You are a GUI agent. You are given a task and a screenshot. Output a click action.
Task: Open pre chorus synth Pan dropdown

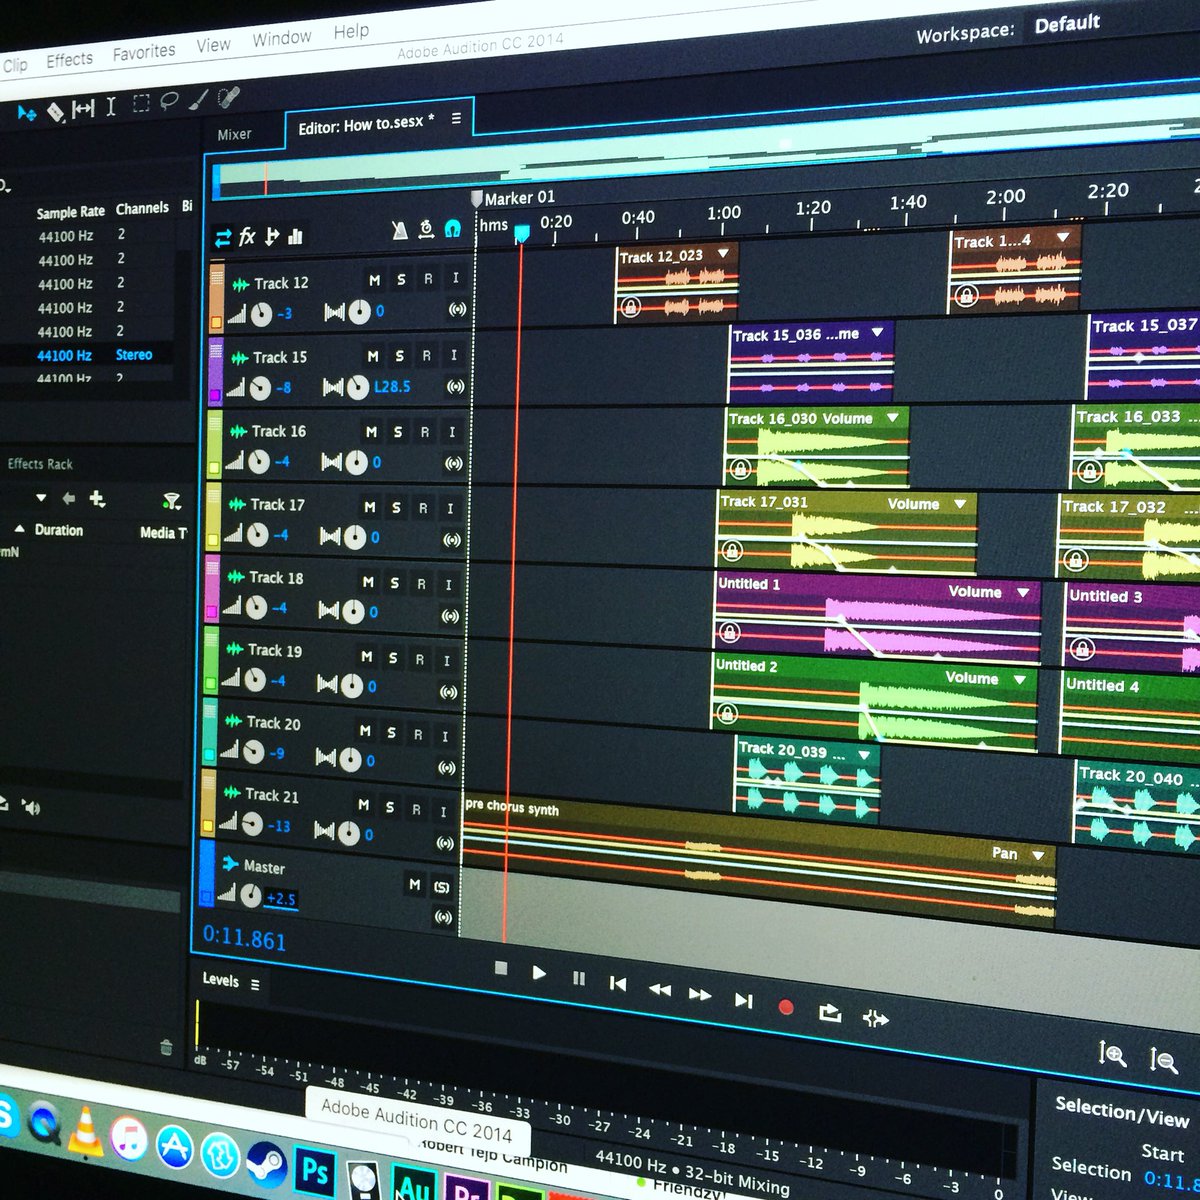1038,855
